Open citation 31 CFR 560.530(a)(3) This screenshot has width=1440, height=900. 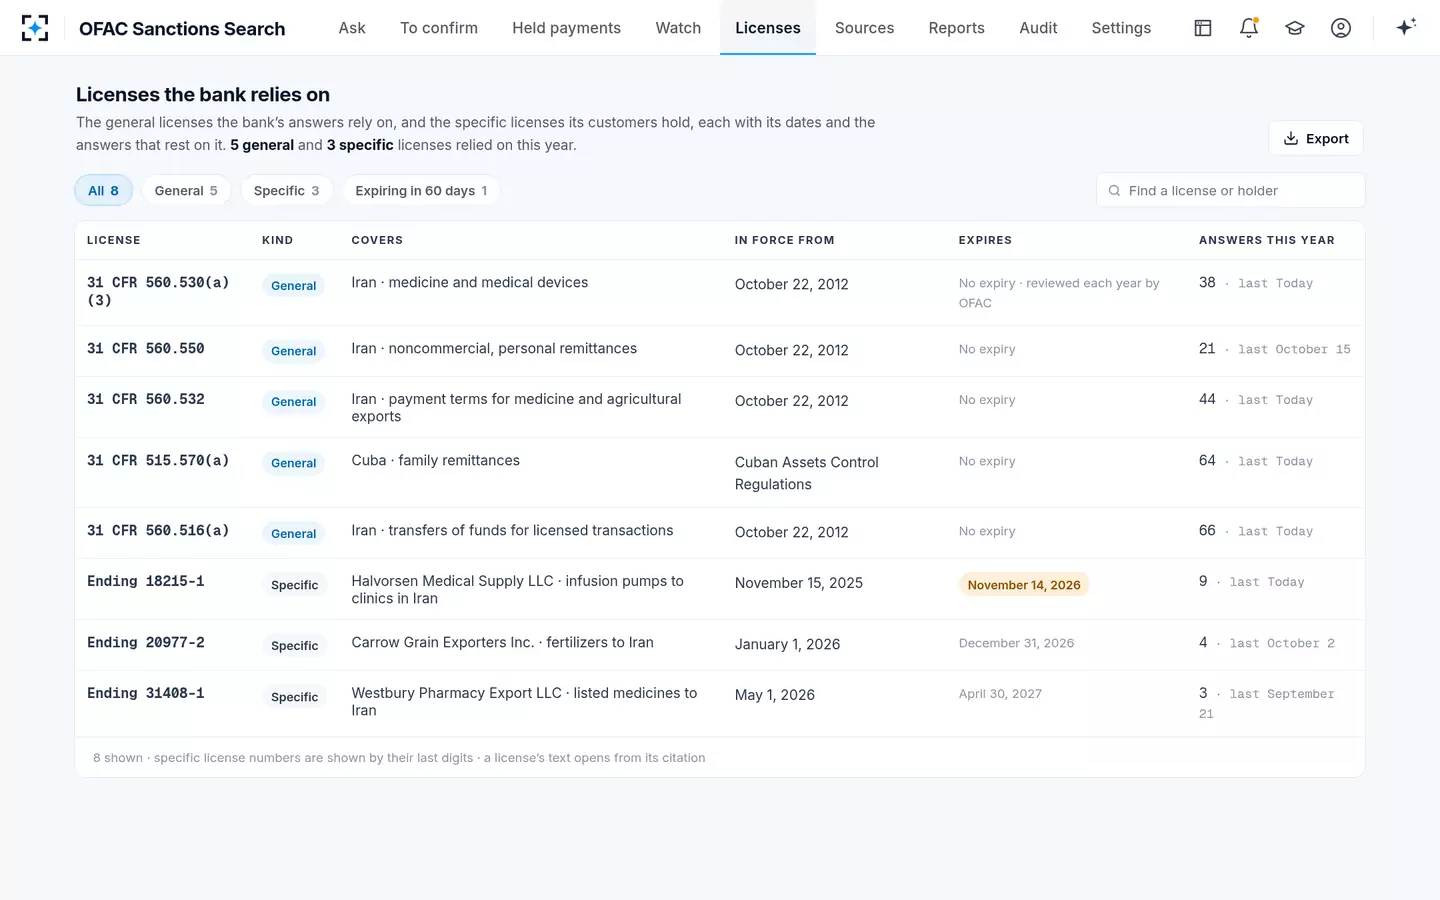(158, 291)
